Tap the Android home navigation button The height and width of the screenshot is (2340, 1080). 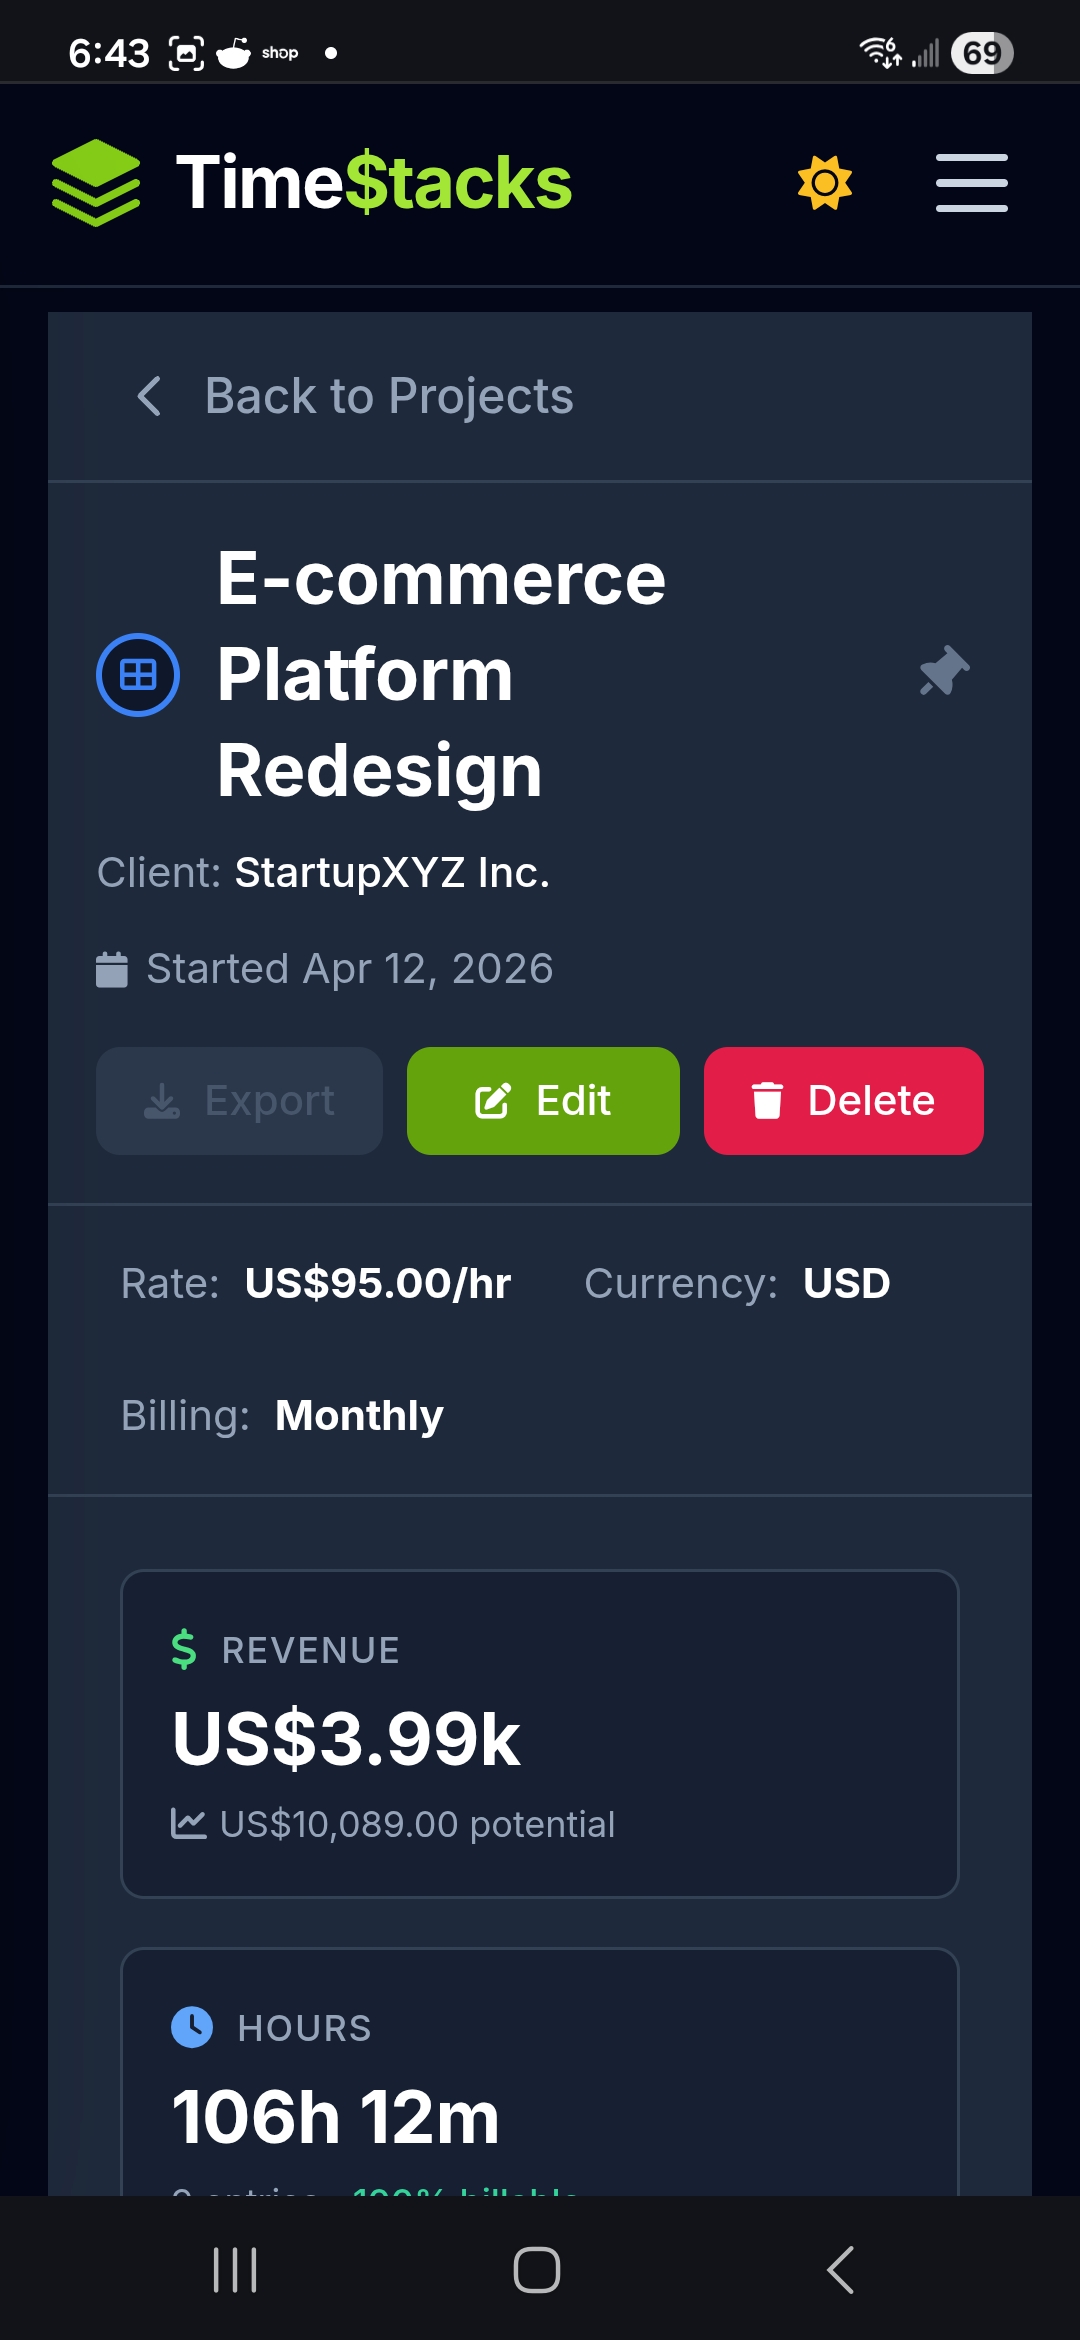click(x=538, y=2267)
